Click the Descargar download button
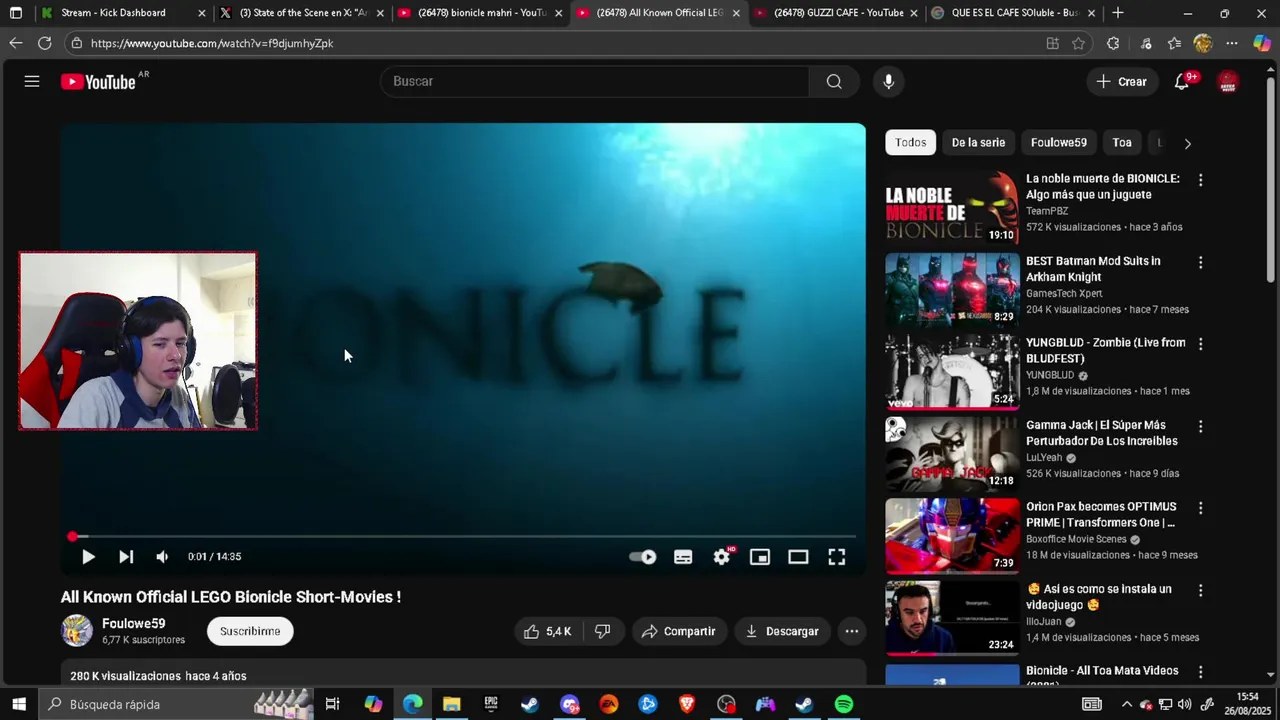Screen dimensions: 1280x720 tap(782, 631)
